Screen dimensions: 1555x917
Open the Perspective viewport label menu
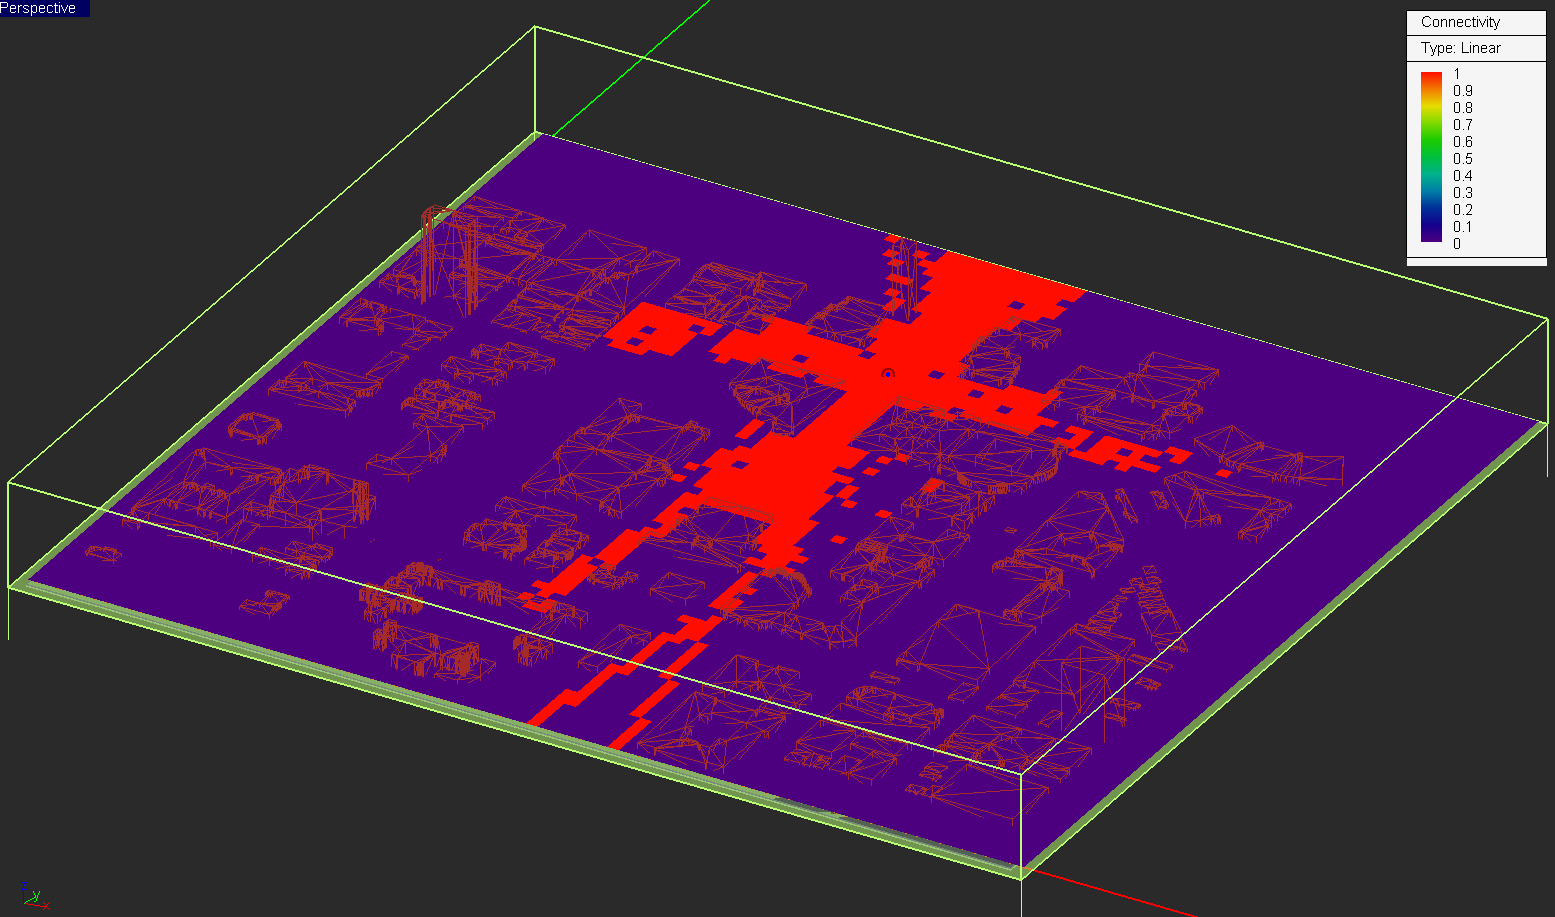pos(44,8)
